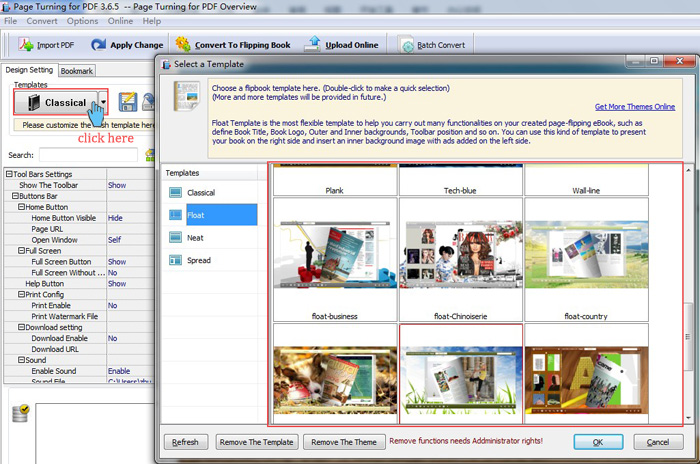
Task: Collapse the Sound node
Action: pos(21,359)
